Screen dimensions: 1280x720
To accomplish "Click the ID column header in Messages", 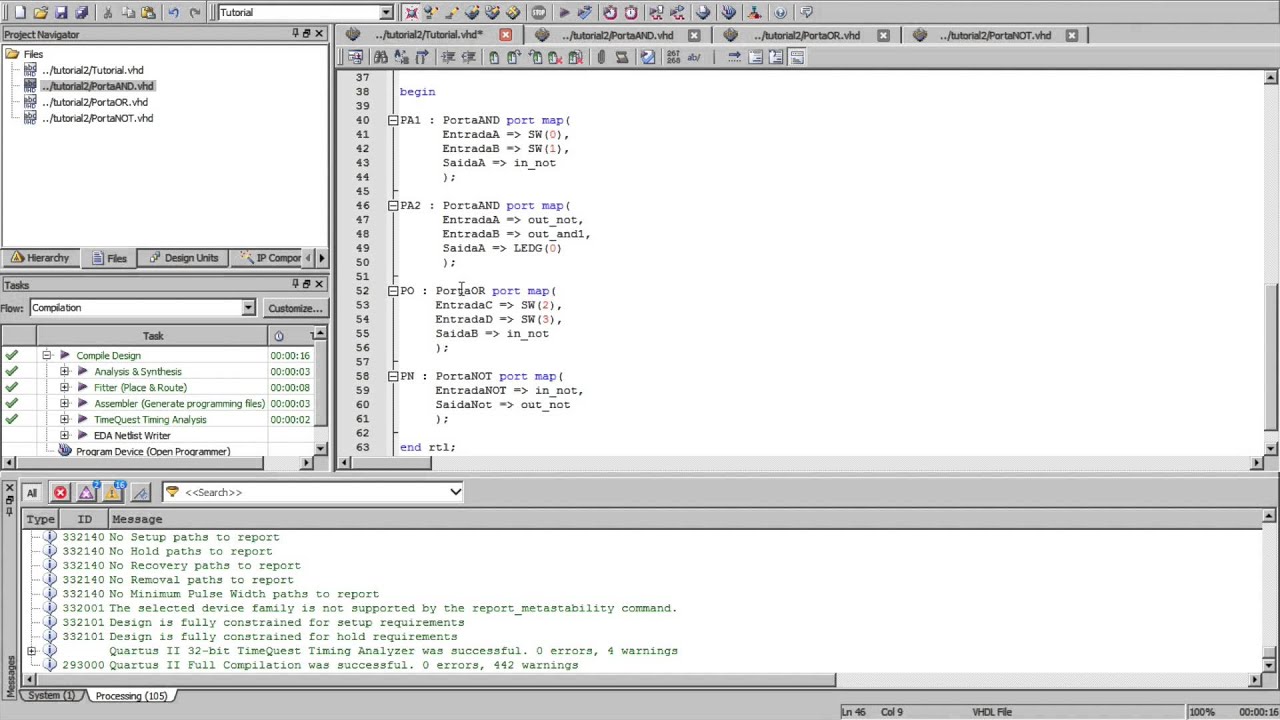I will pos(84,520).
